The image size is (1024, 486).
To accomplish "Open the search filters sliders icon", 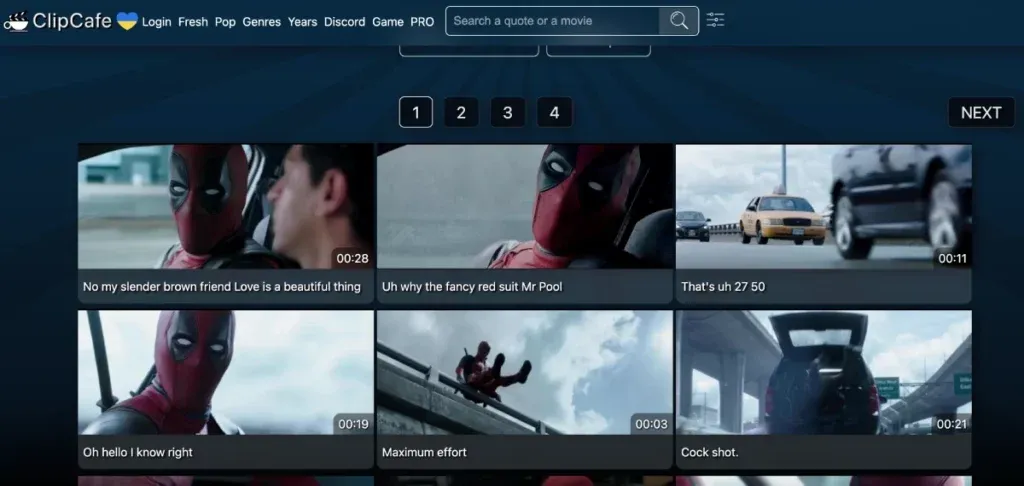I will coord(715,20).
